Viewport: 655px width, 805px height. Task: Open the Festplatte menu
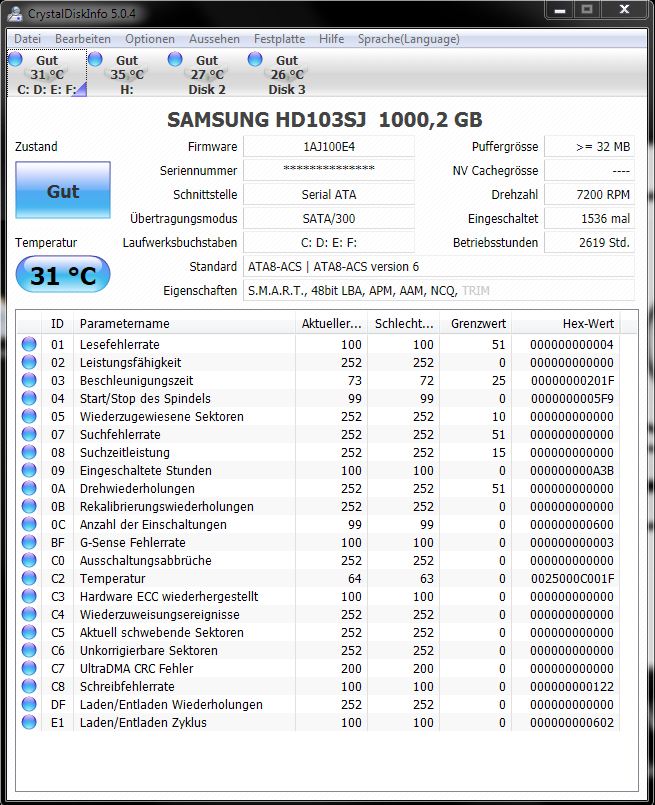point(279,39)
